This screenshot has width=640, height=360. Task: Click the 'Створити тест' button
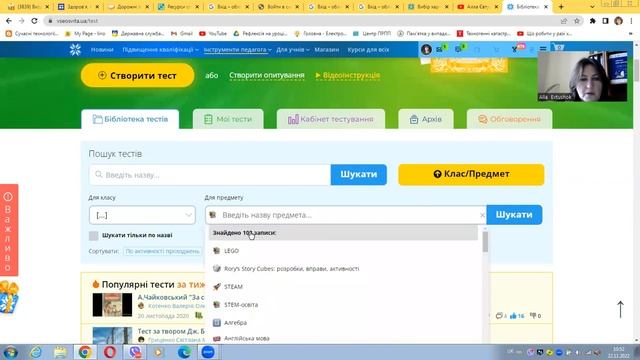click(138, 75)
